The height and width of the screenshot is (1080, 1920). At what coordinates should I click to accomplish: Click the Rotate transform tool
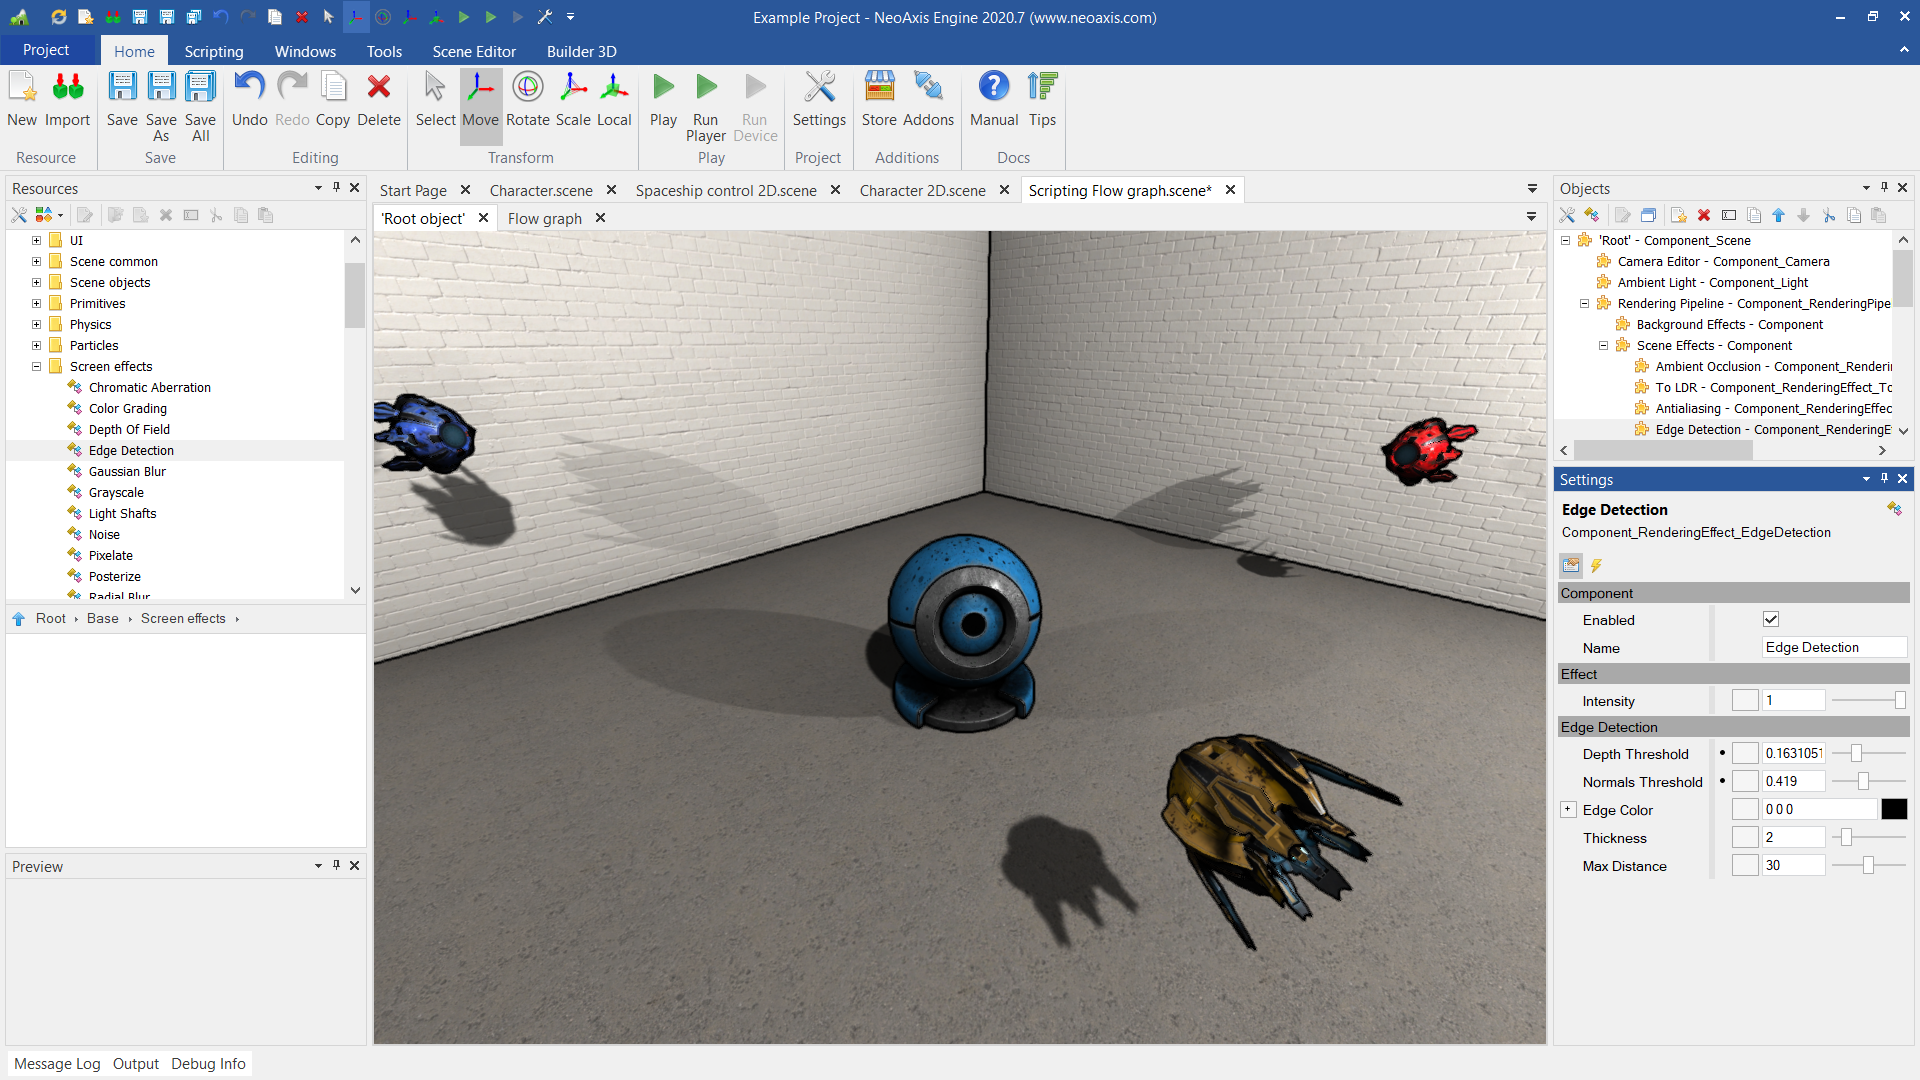[x=527, y=98]
